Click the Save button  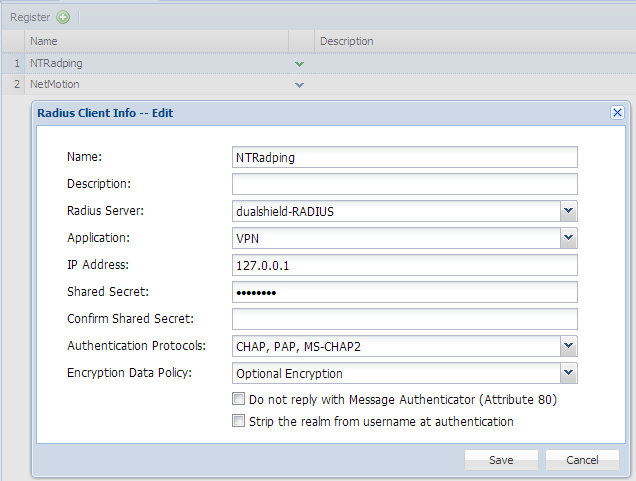tap(501, 460)
